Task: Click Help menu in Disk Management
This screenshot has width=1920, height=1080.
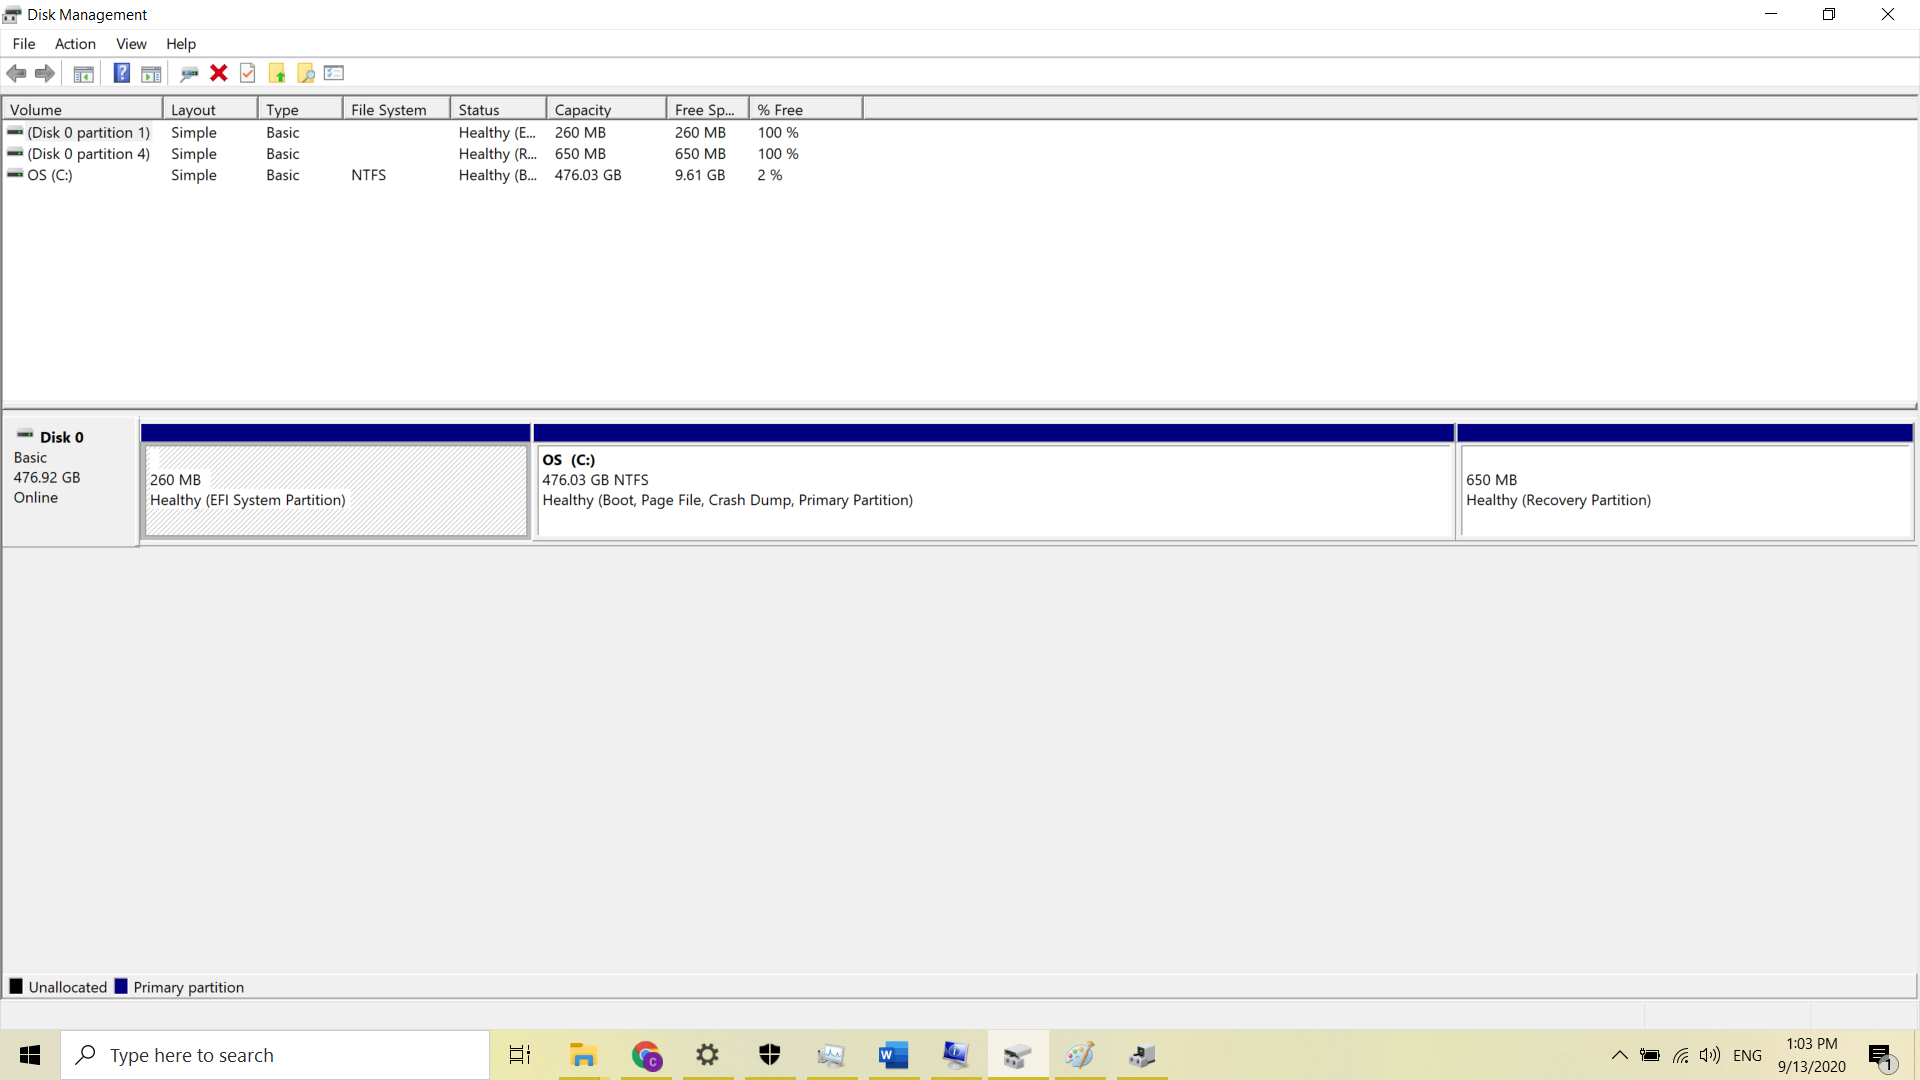Action: pyautogui.click(x=181, y=44)
